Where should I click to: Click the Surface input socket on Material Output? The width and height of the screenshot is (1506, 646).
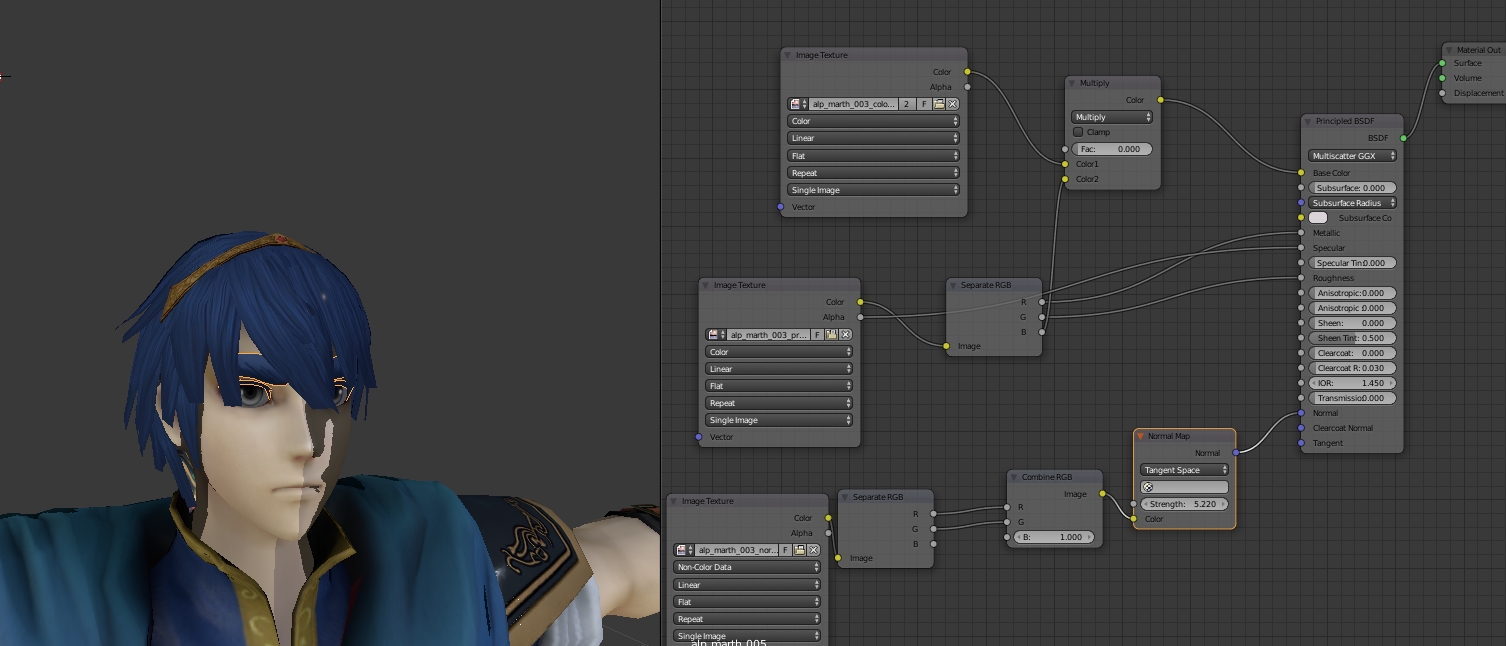1442,63
